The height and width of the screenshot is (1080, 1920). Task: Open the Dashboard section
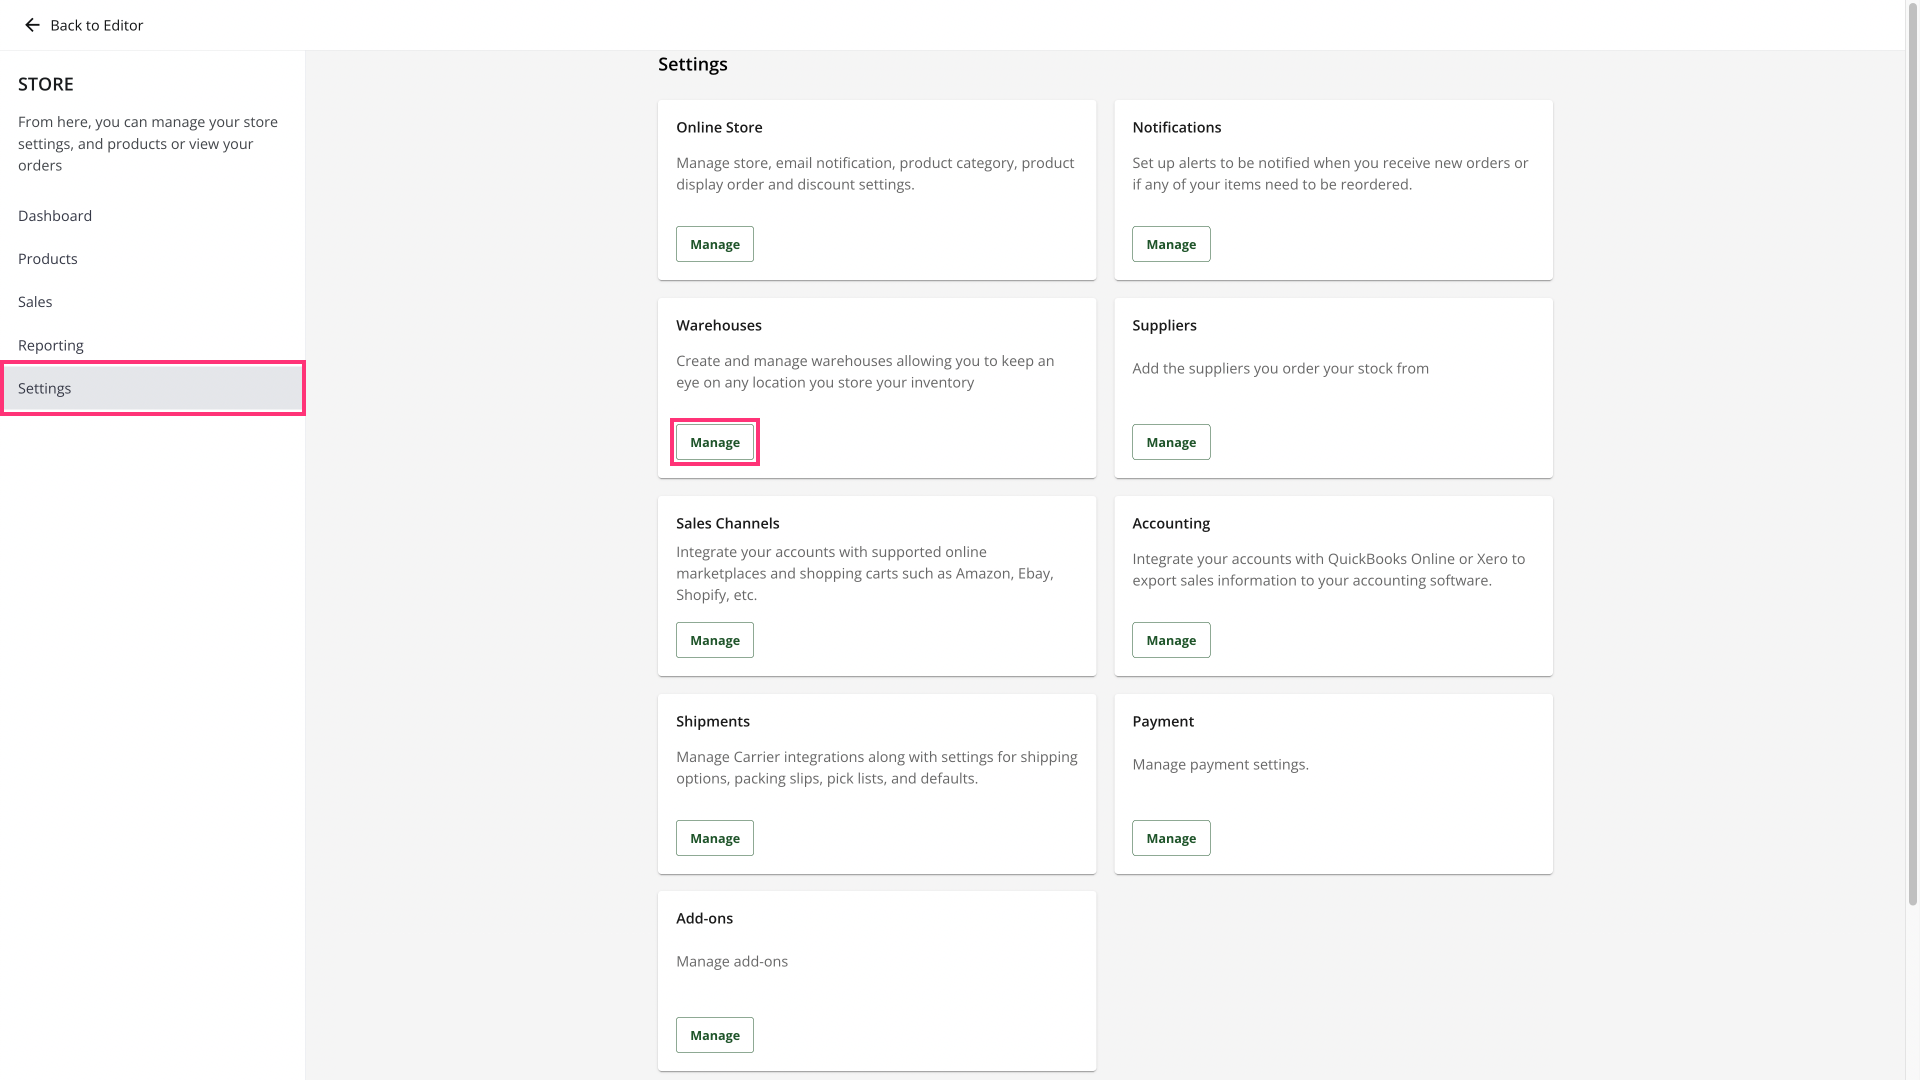(x=55, y=216)
